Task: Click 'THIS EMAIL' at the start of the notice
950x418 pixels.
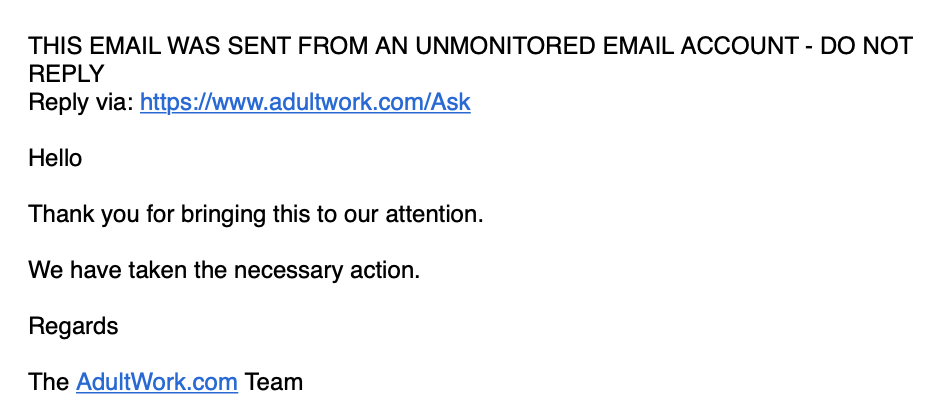Action: tap(95, 46)
